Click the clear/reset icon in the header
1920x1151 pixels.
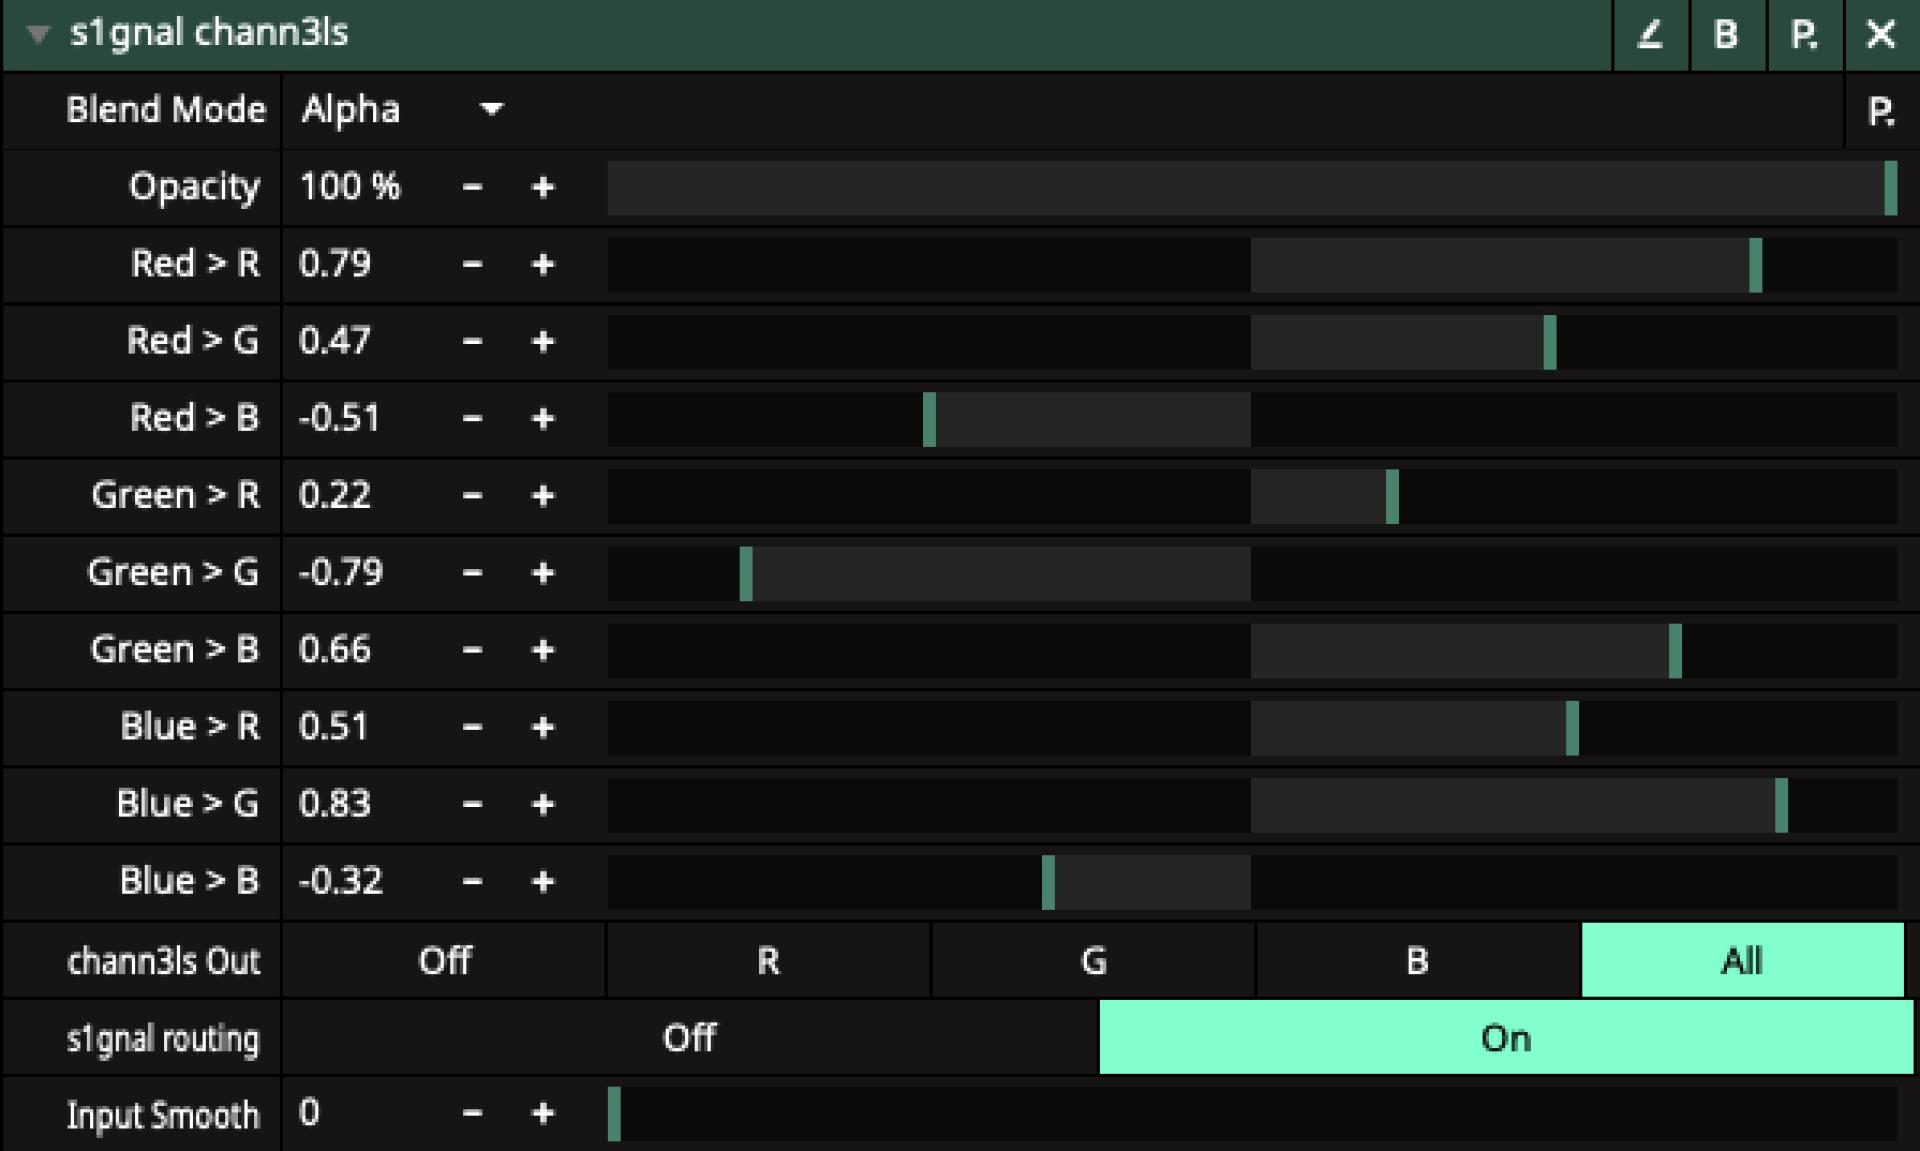pyautogui.click(x=1650, y=35)
